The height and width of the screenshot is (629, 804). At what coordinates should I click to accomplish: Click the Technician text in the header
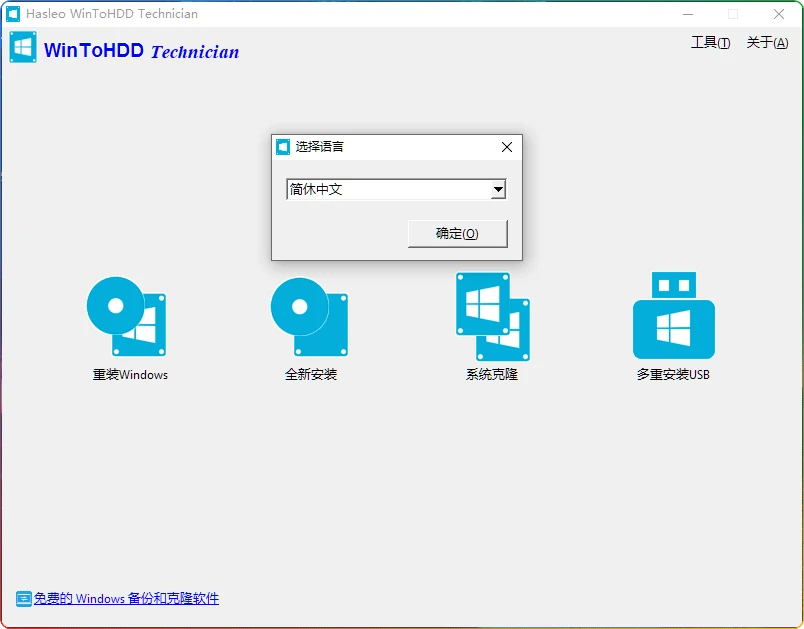pos(194,51)
